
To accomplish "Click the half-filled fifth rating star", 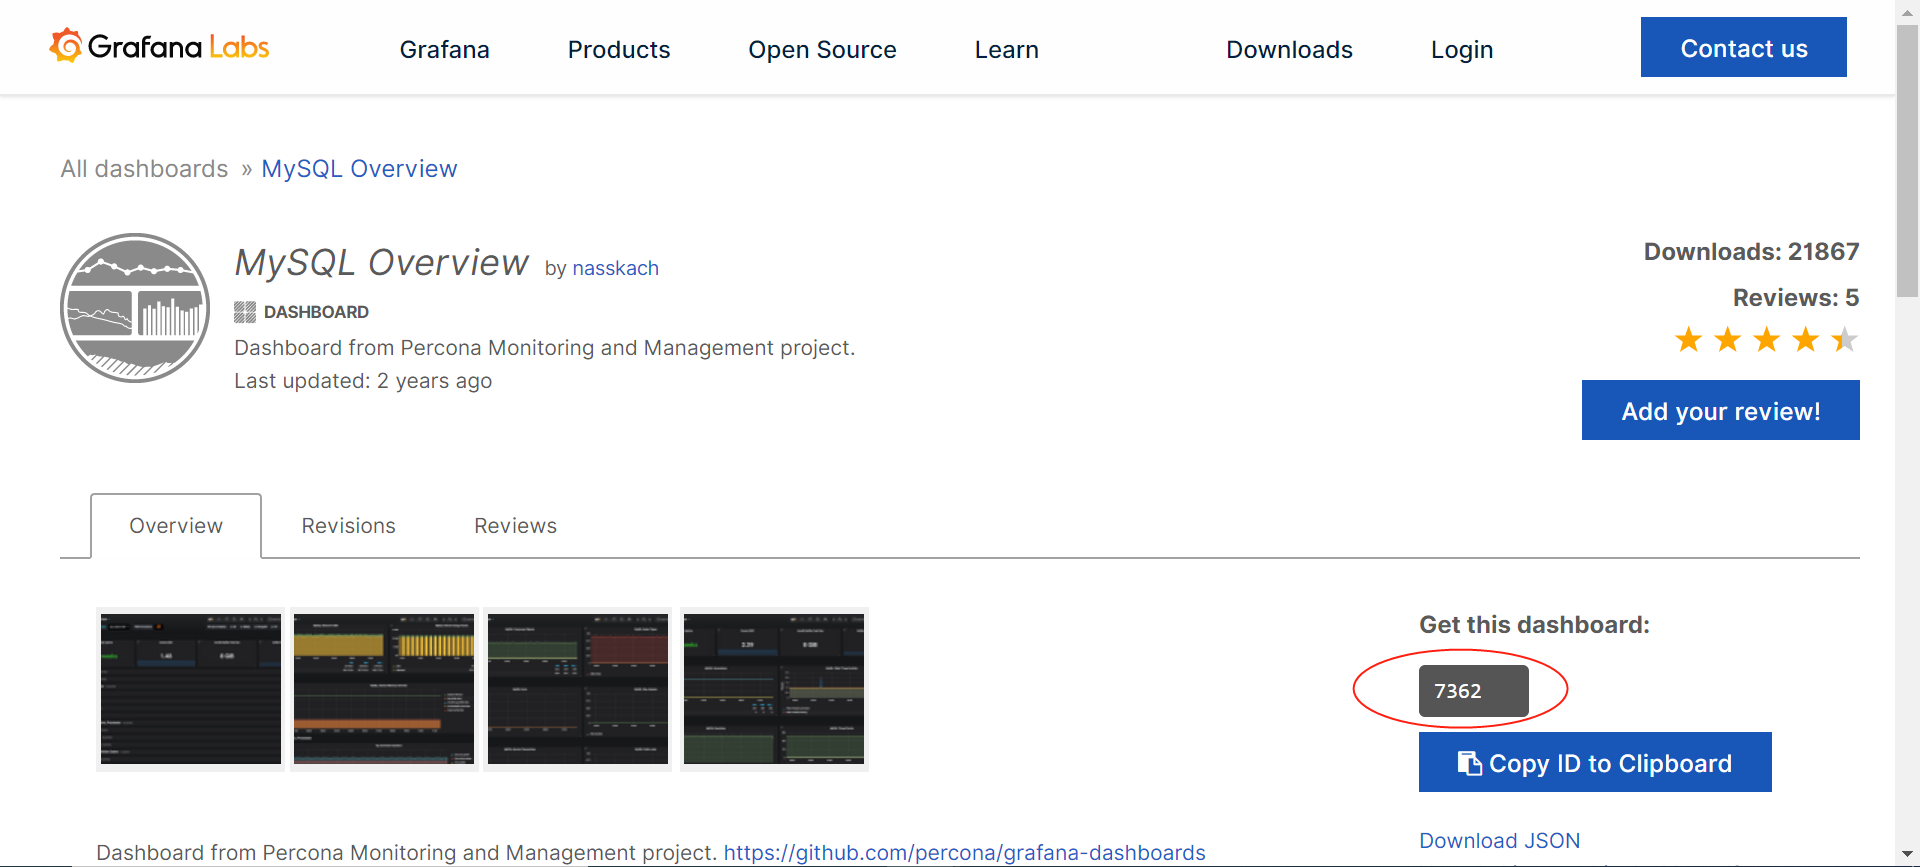I will point(1844,340).
